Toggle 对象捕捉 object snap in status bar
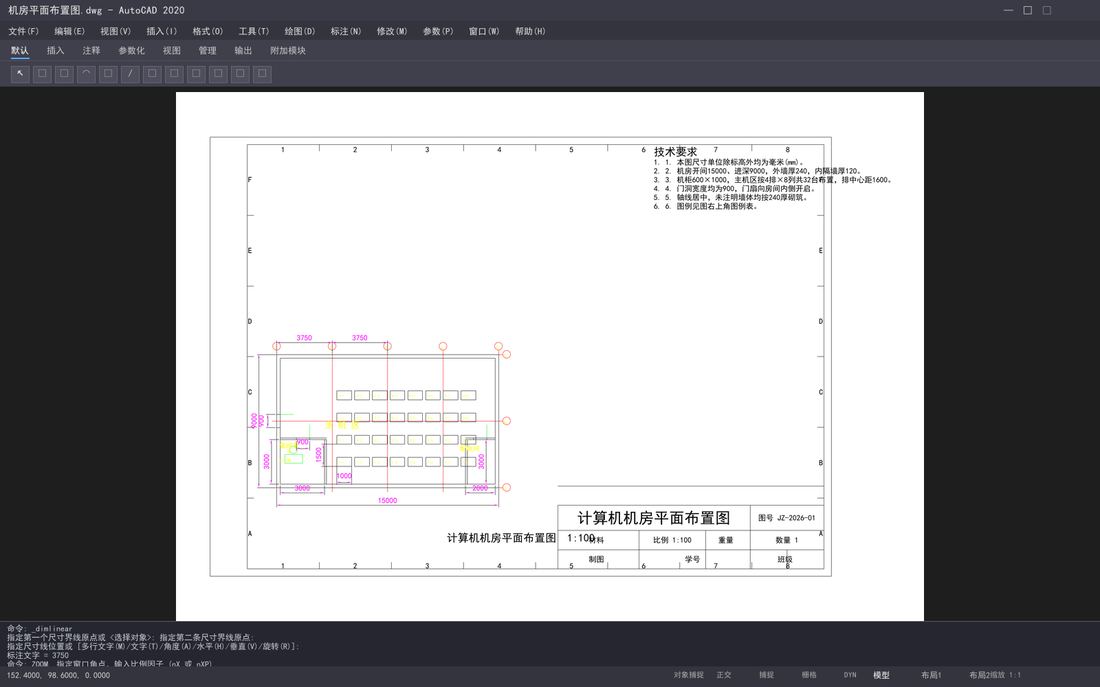 tap(688, 675)
